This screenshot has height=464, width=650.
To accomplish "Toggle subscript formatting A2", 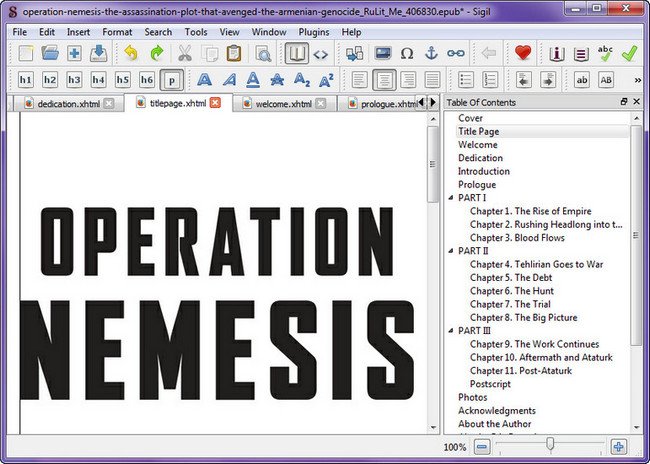I will click(x=302, y=80).
